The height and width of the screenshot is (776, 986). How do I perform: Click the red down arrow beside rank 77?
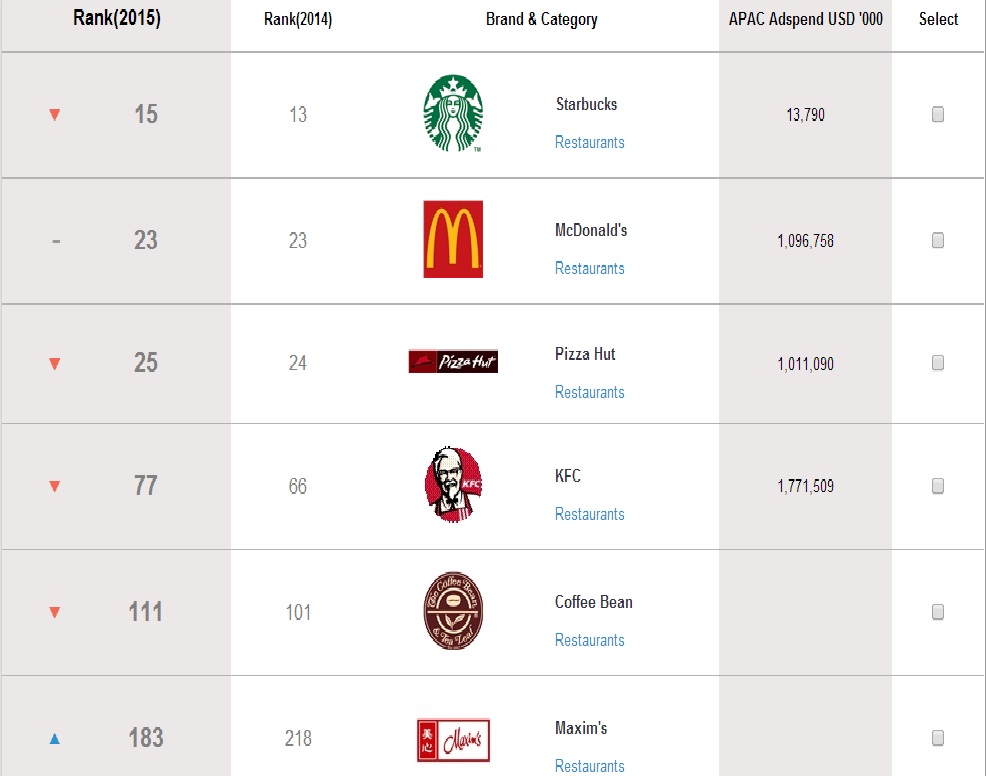point(55,487)
